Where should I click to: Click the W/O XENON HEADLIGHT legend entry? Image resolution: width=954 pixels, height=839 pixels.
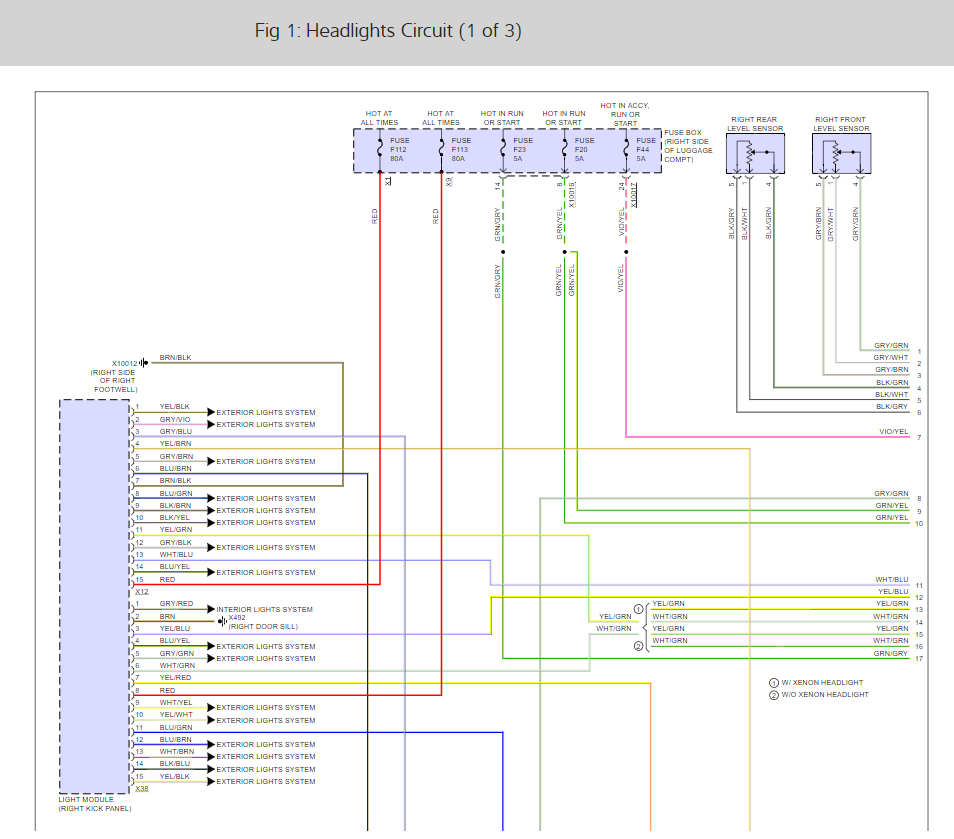pos(819,695)
